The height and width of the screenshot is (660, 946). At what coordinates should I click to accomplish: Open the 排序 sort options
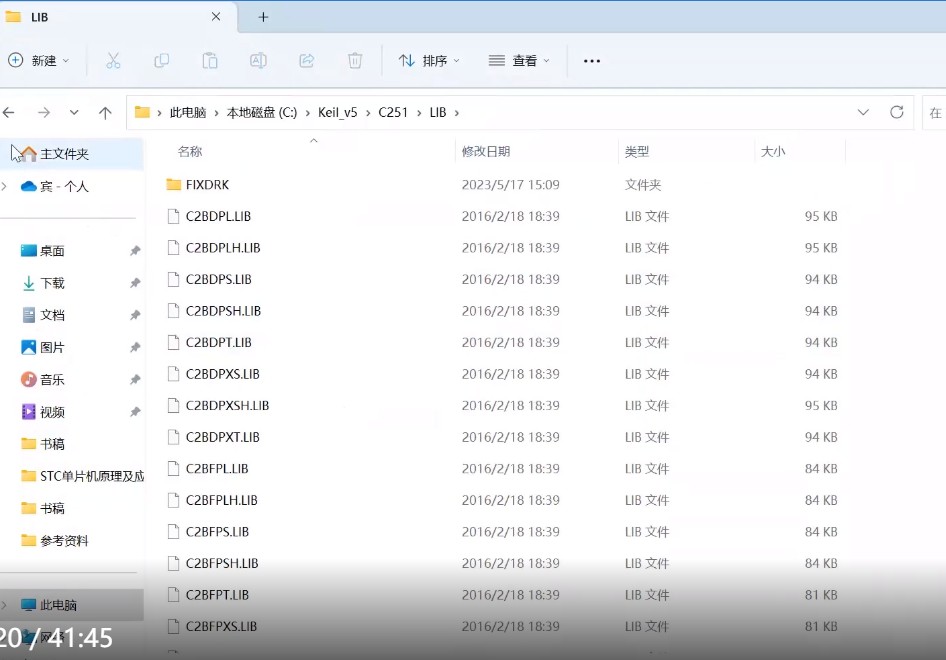point(429,60)
